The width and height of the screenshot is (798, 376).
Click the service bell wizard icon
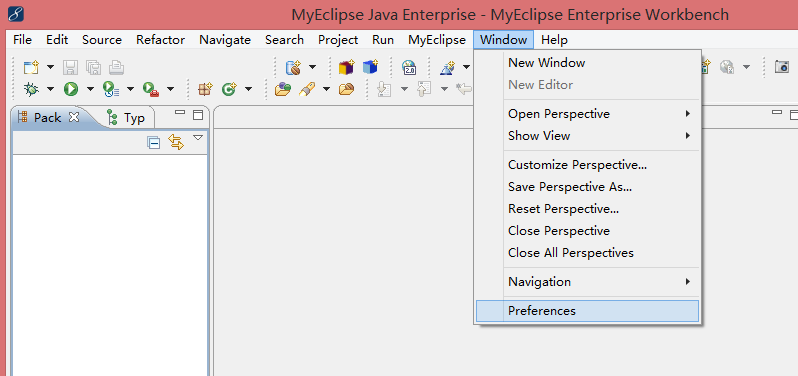(448, 67)
